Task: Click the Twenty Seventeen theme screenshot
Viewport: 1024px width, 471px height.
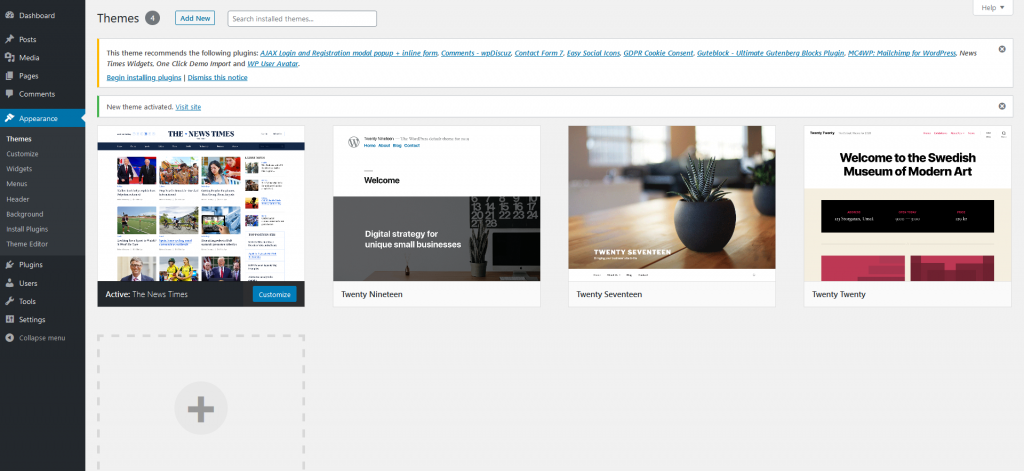Action: click(672, 203)
